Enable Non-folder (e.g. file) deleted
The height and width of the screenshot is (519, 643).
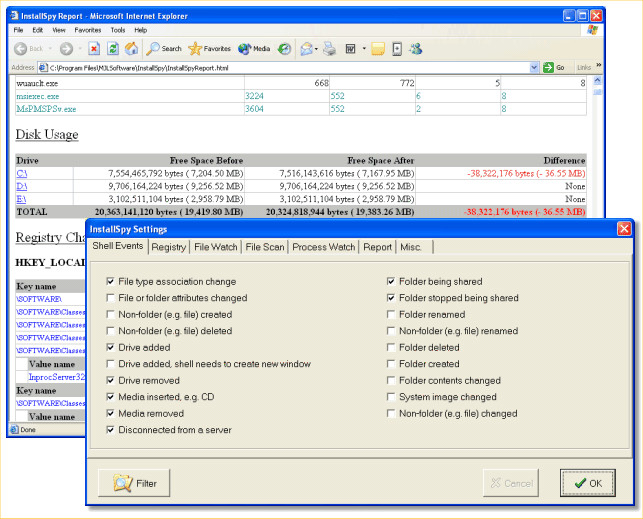pos(110,331)
